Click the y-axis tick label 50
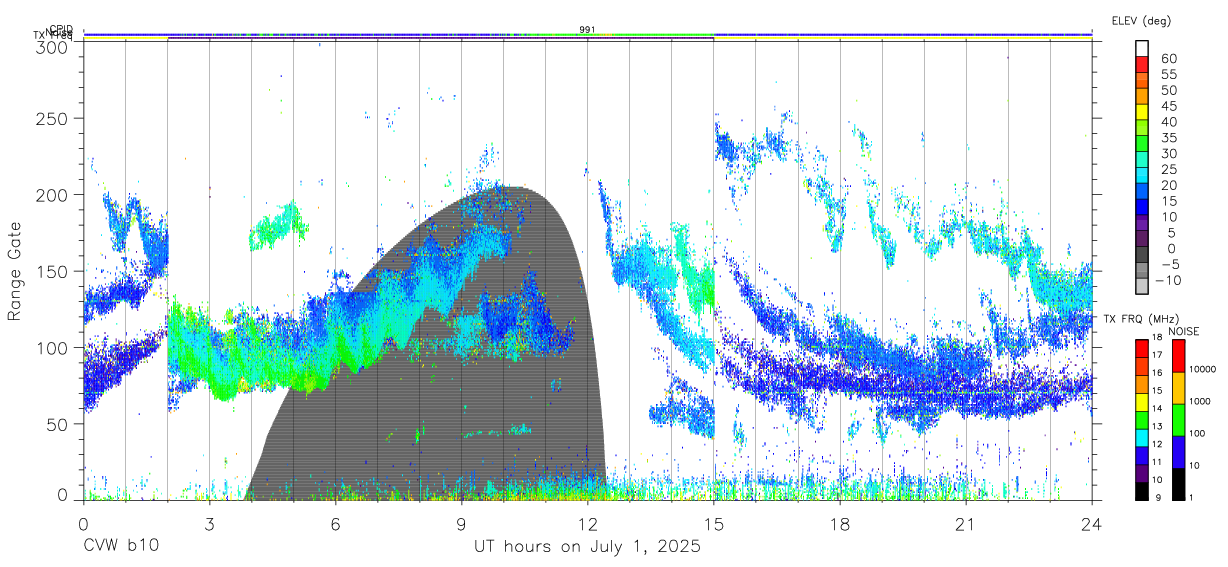This screenshot has height=567, width=1228. point(55,424)
